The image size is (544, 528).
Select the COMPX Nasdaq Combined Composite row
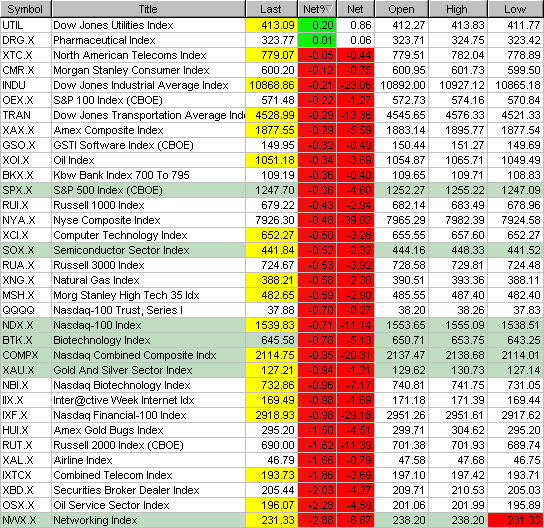pyautogui.click(x=272, y=355)
